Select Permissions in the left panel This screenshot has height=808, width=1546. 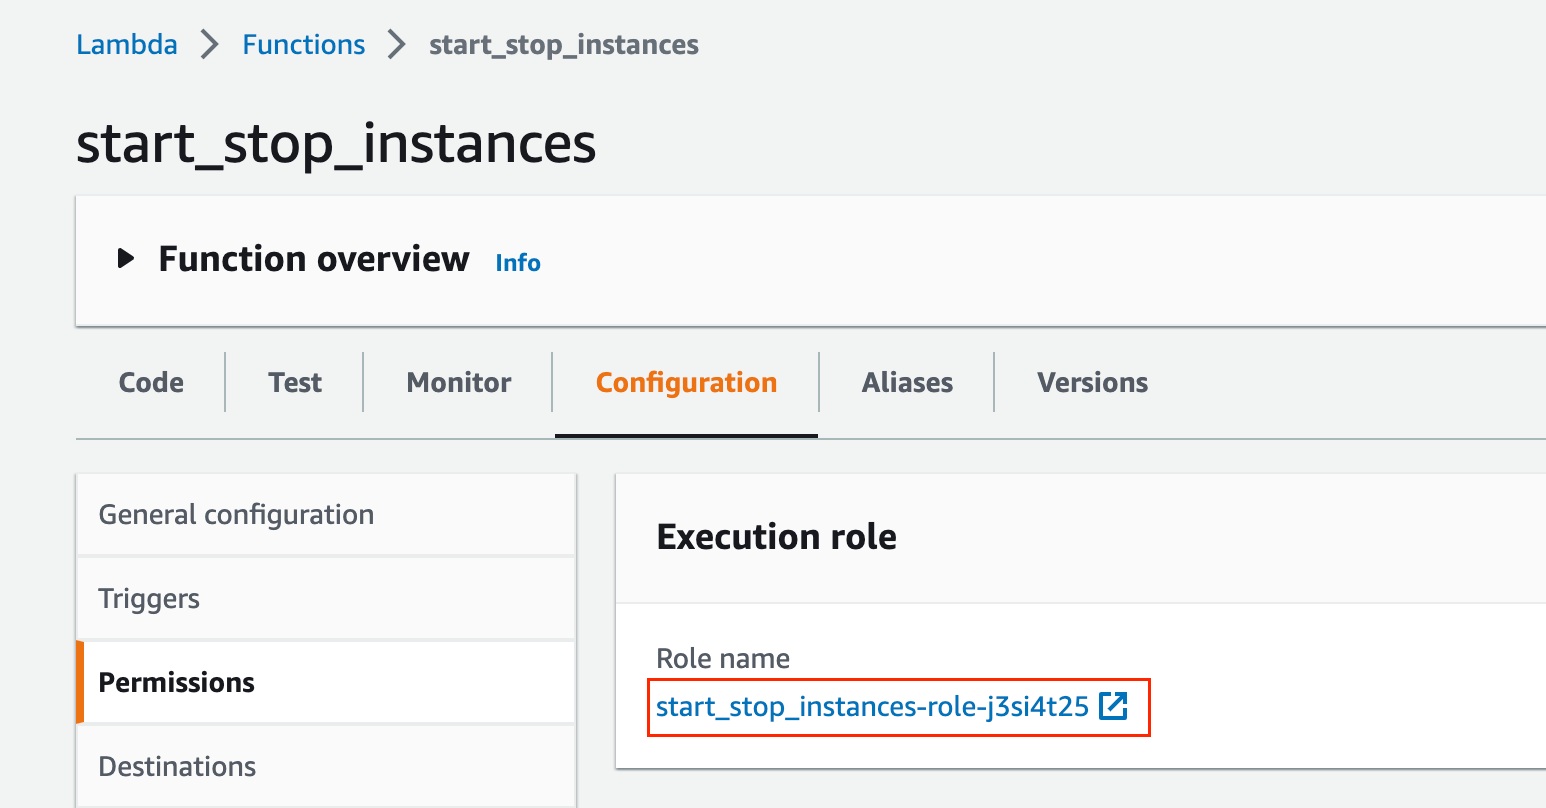(176, 682)
